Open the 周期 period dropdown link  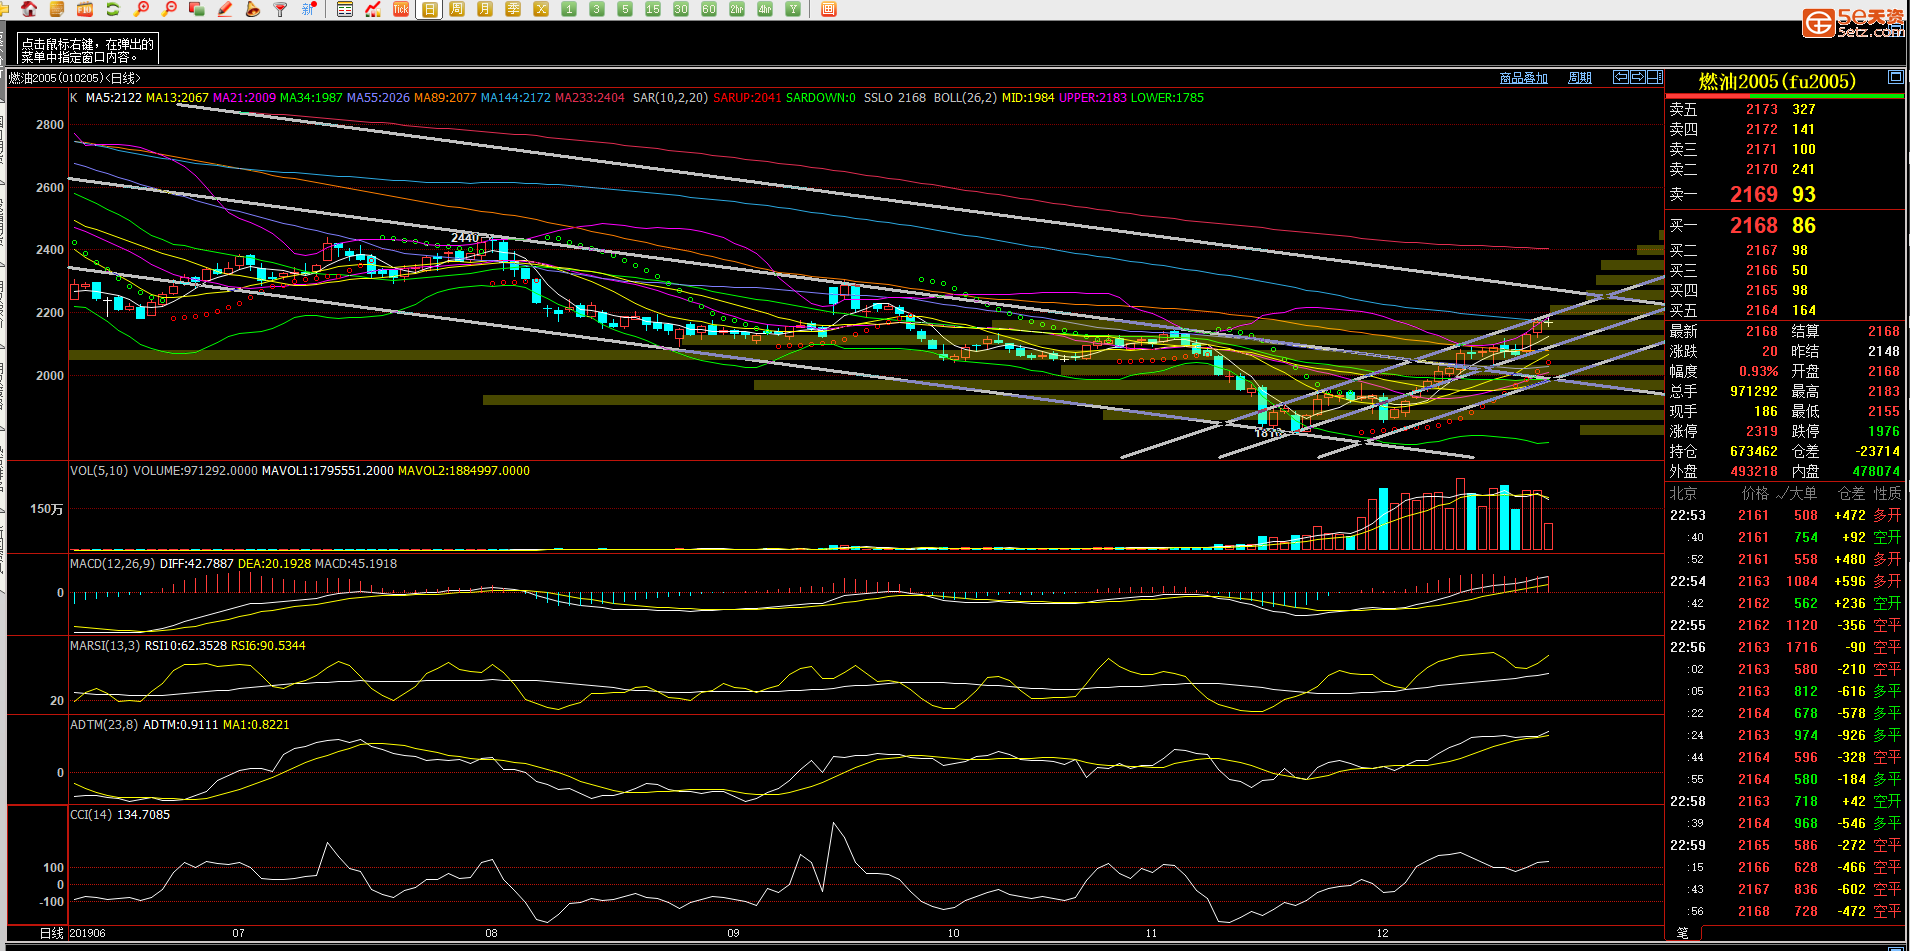click(x=1580, y=78)
